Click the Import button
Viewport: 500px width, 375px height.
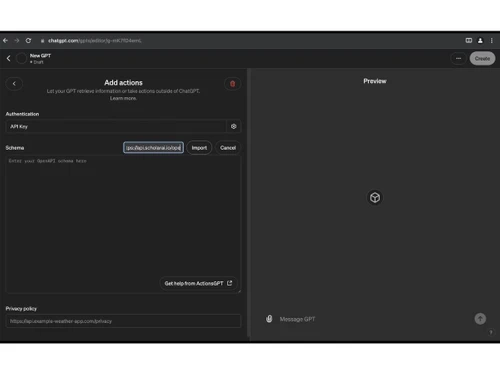(x=199, y=148)
